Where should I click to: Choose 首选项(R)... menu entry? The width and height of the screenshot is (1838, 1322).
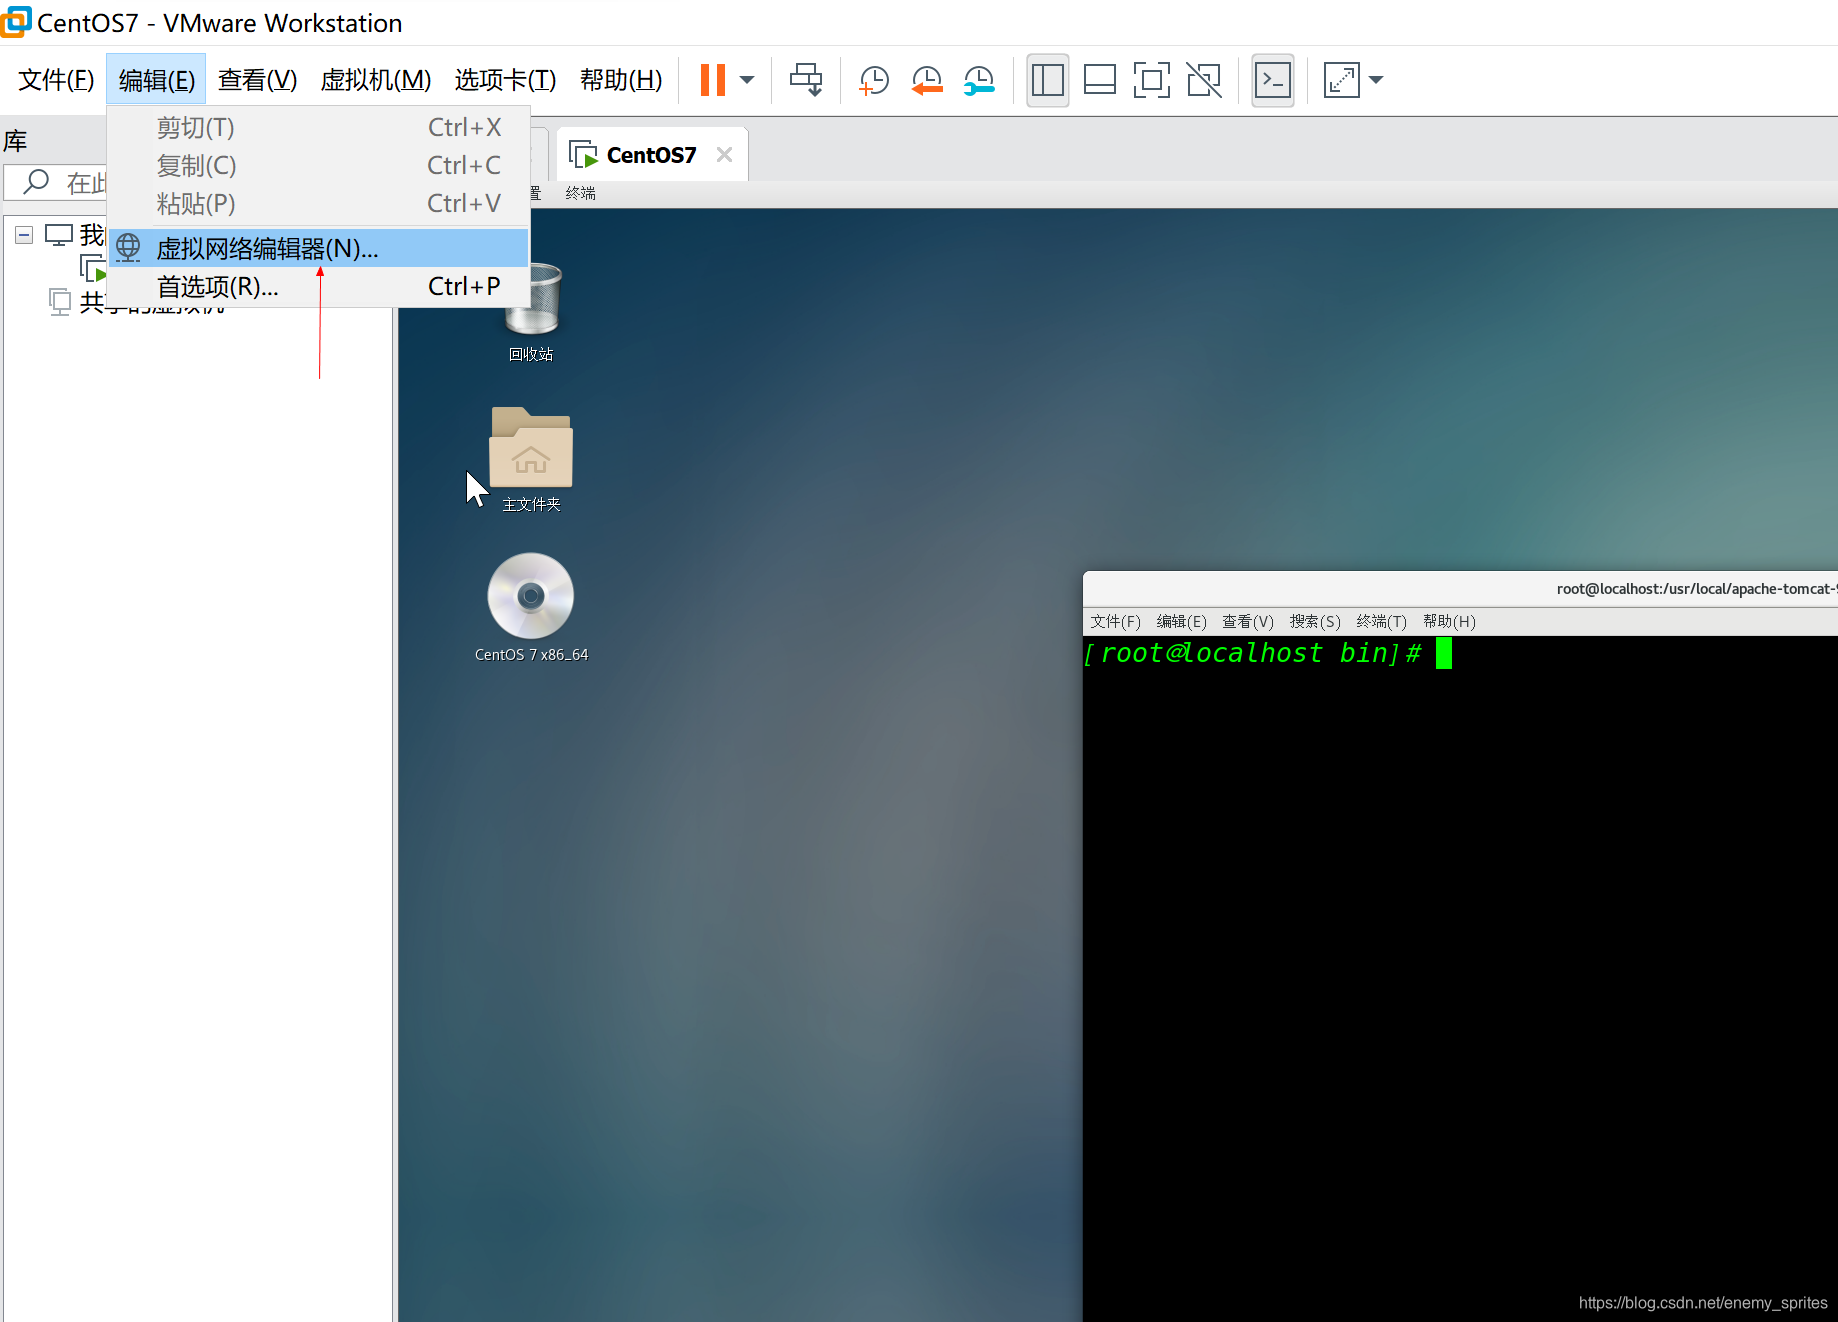coord(319,287)
